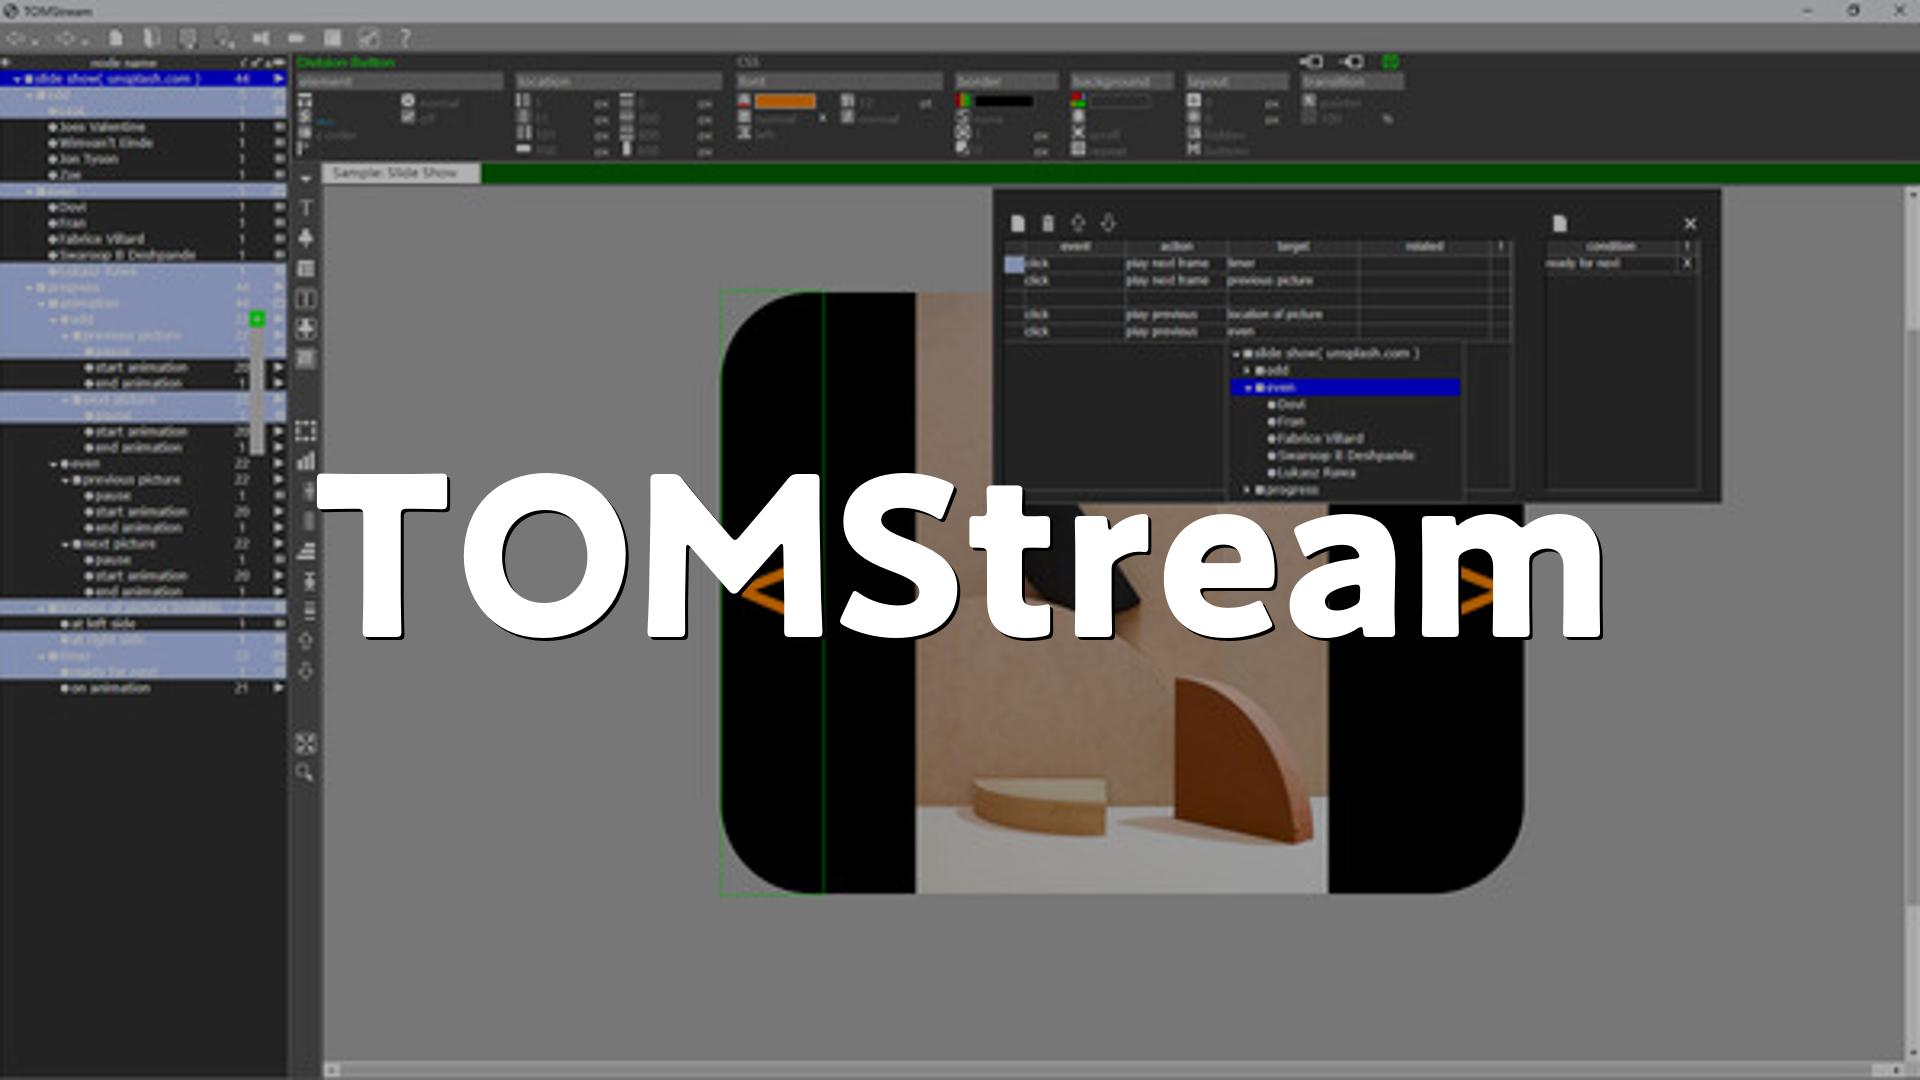Select the radio button in the element section

[x=408, y=101]
